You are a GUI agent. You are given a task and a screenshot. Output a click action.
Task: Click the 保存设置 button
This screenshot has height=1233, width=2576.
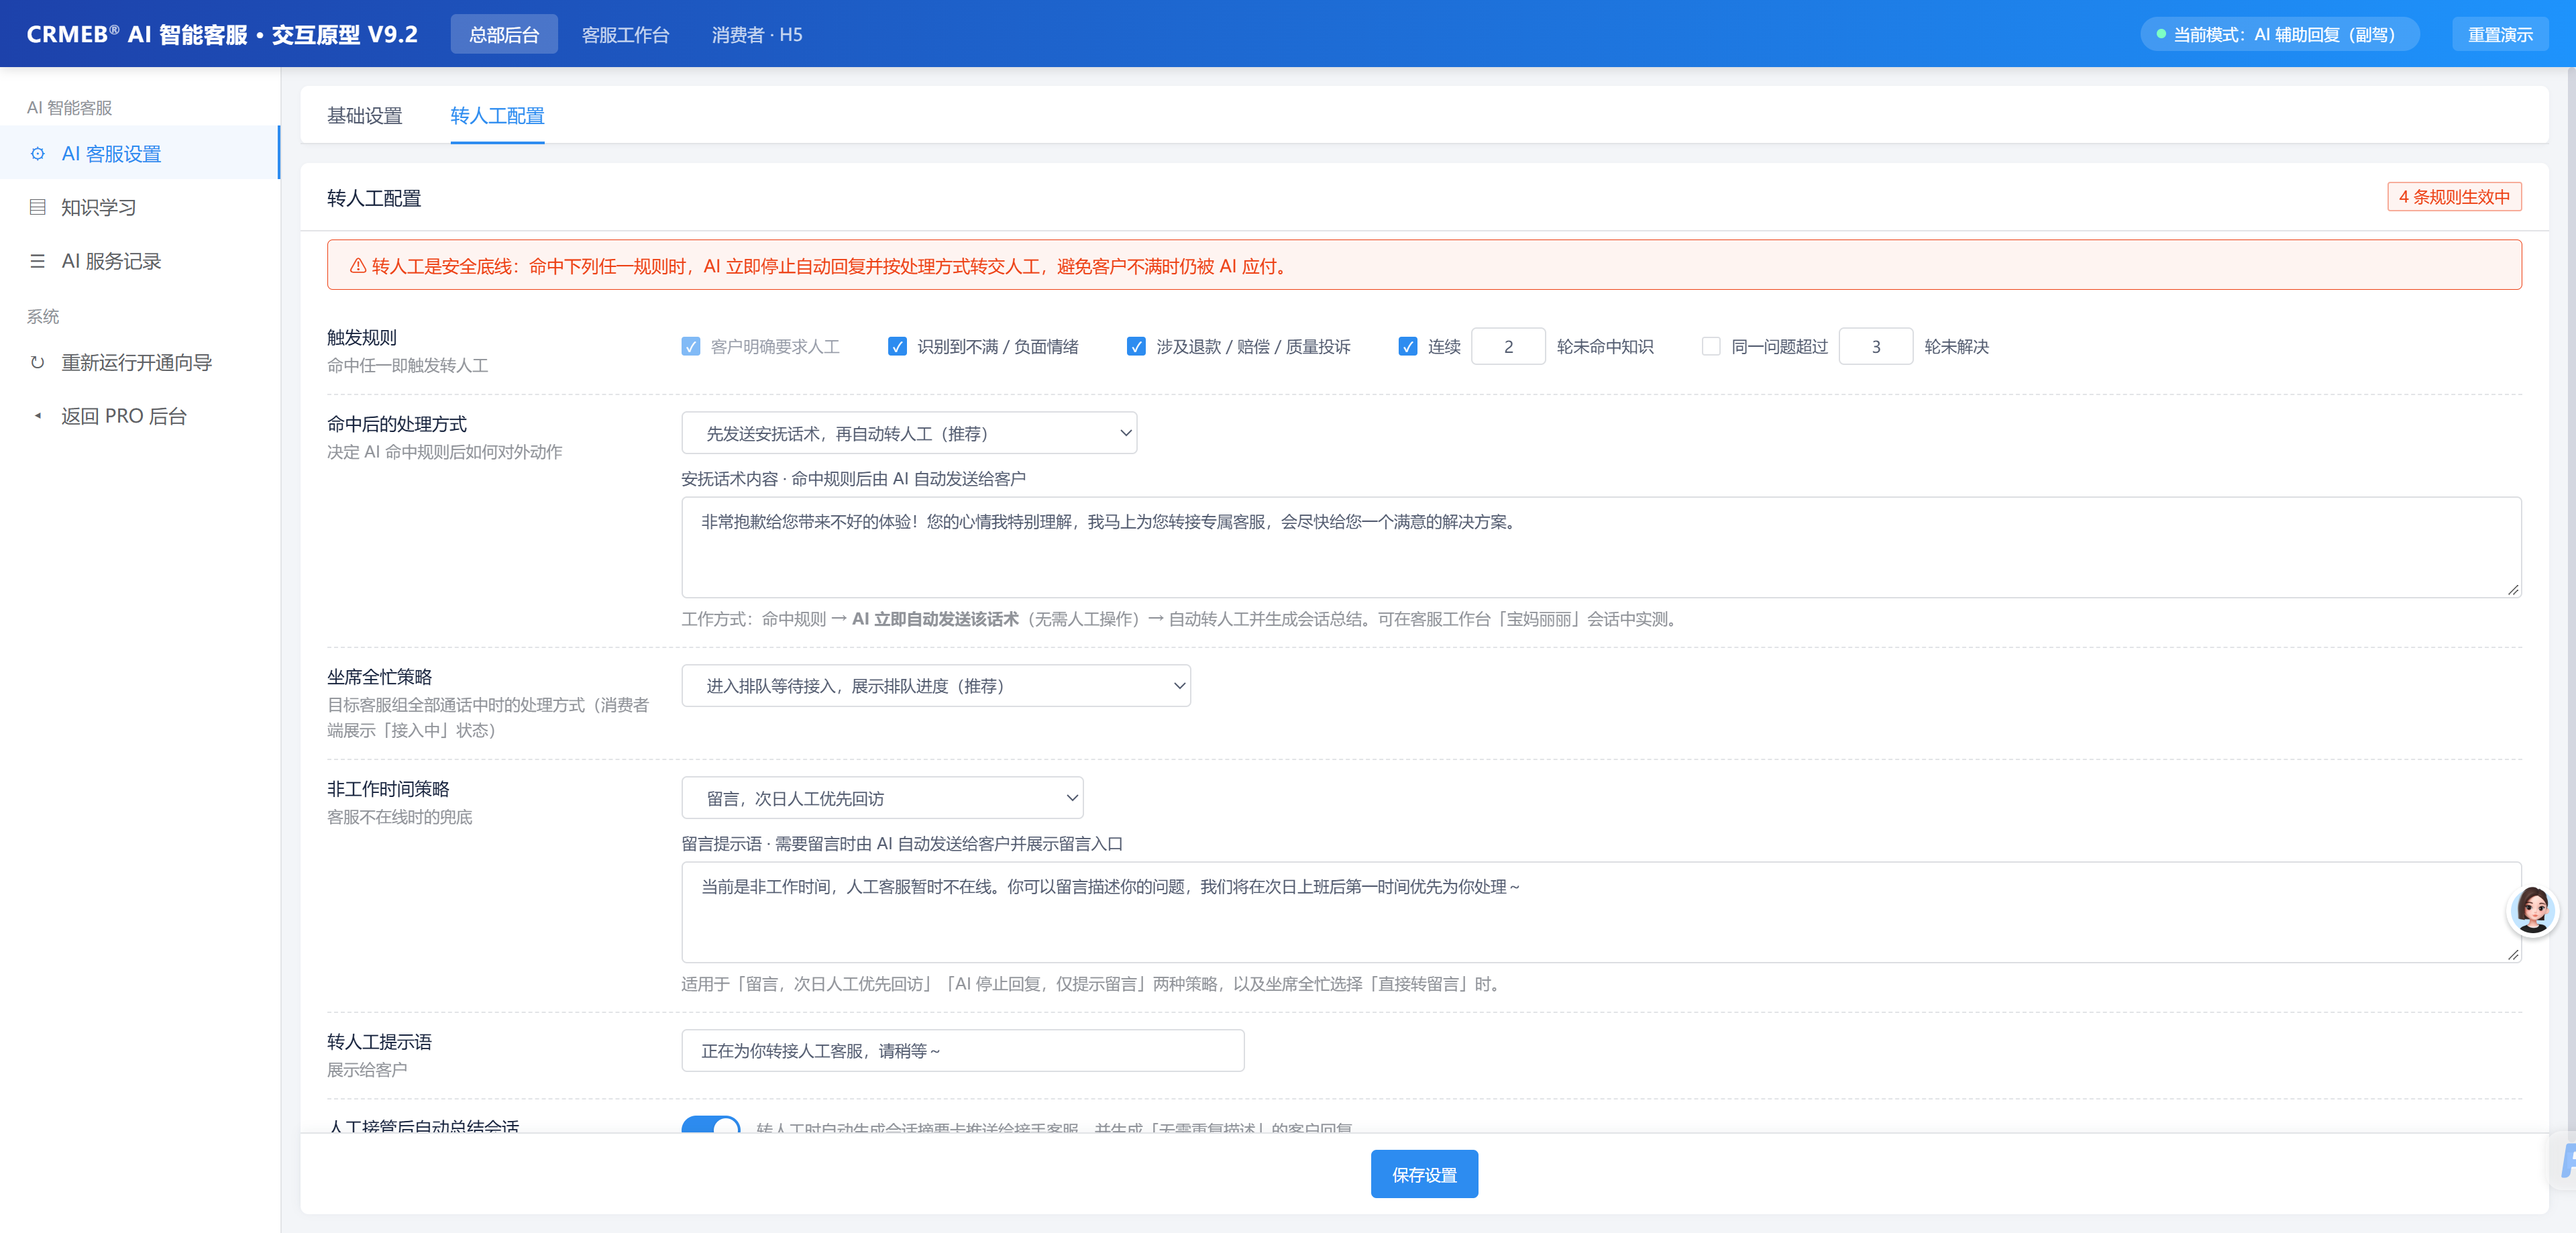(1424, 1174)
